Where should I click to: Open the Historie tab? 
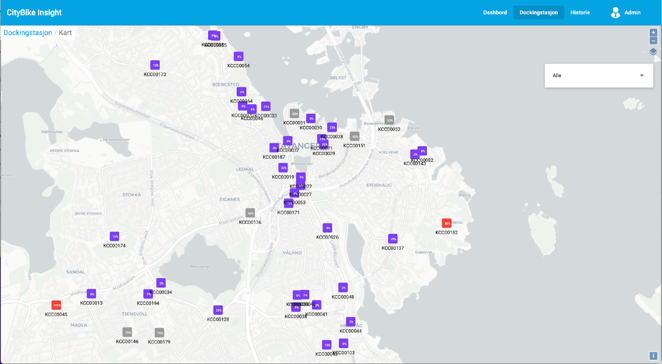click(x=580, y=13)
